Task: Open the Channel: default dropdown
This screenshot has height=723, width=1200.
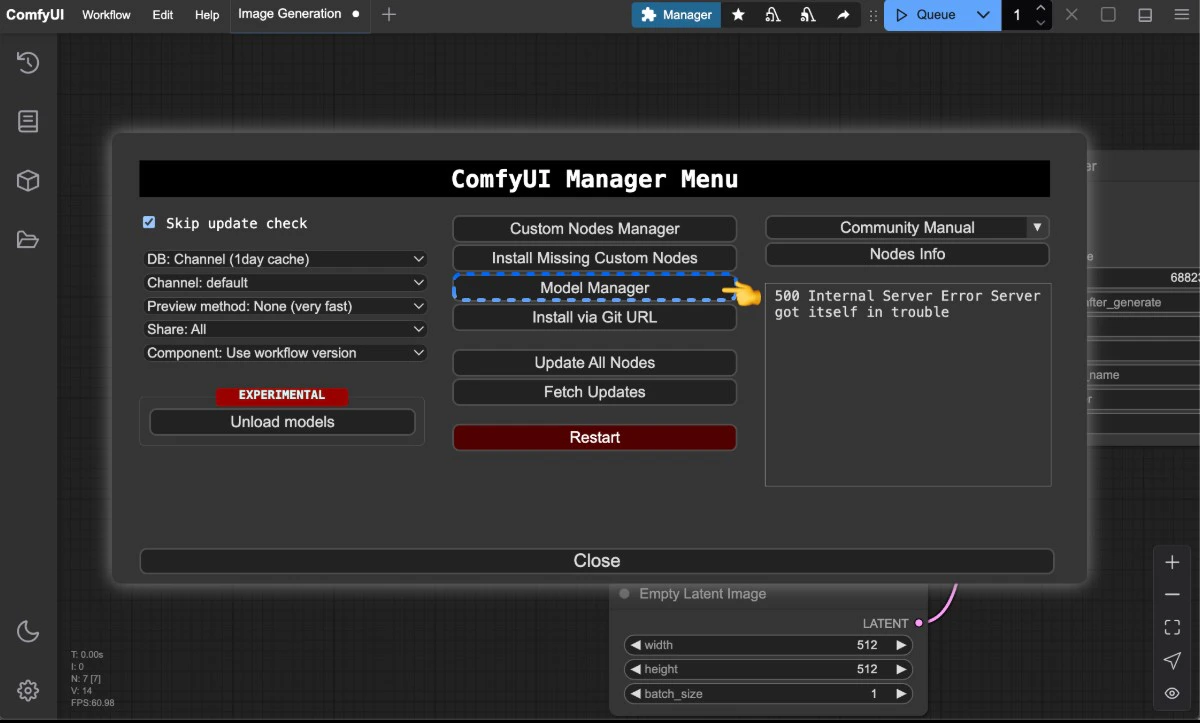Action: click(285, 282)
